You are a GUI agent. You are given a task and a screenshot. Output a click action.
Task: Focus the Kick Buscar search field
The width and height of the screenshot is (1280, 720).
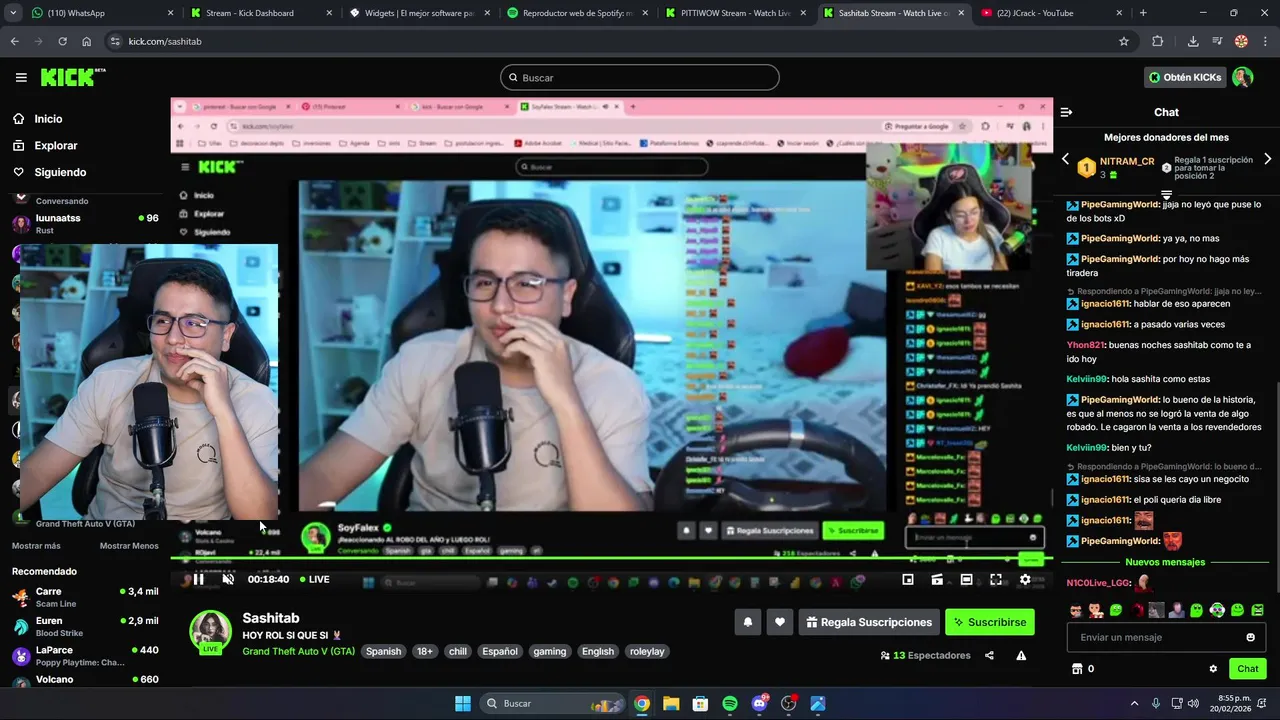640,77
